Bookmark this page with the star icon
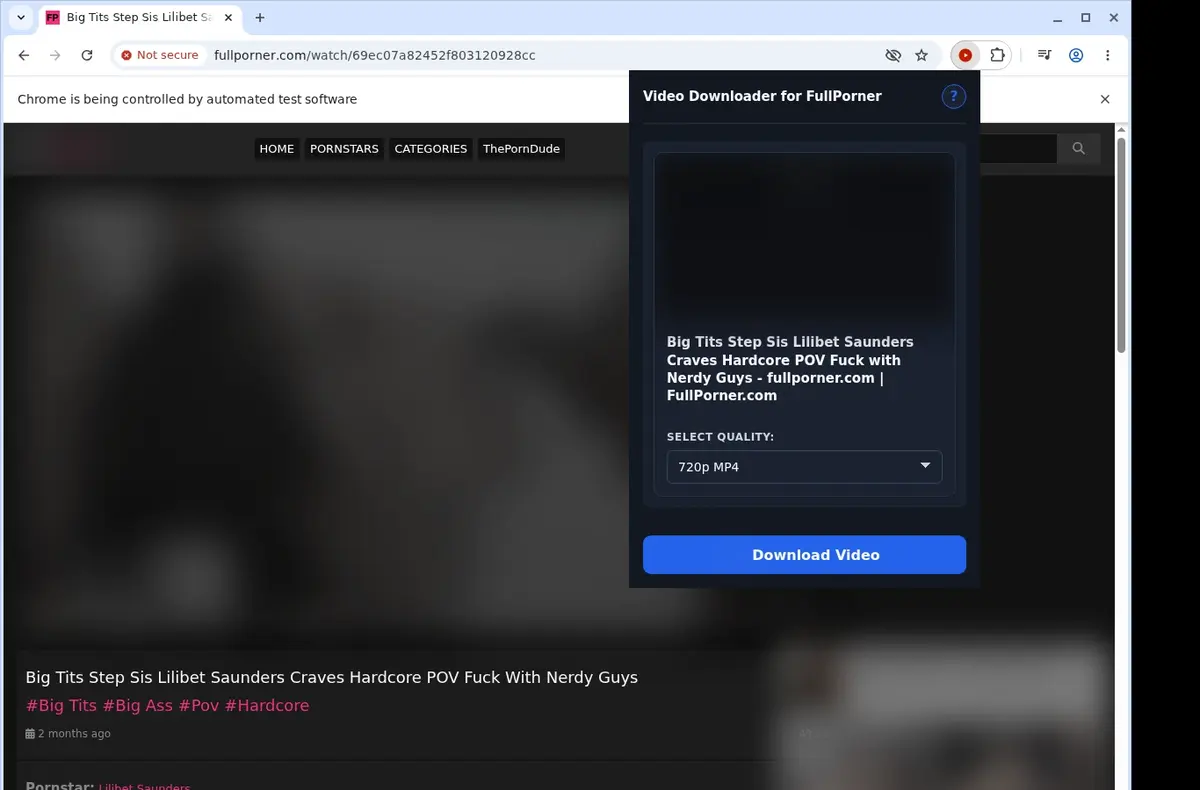 tap(921, 55)
